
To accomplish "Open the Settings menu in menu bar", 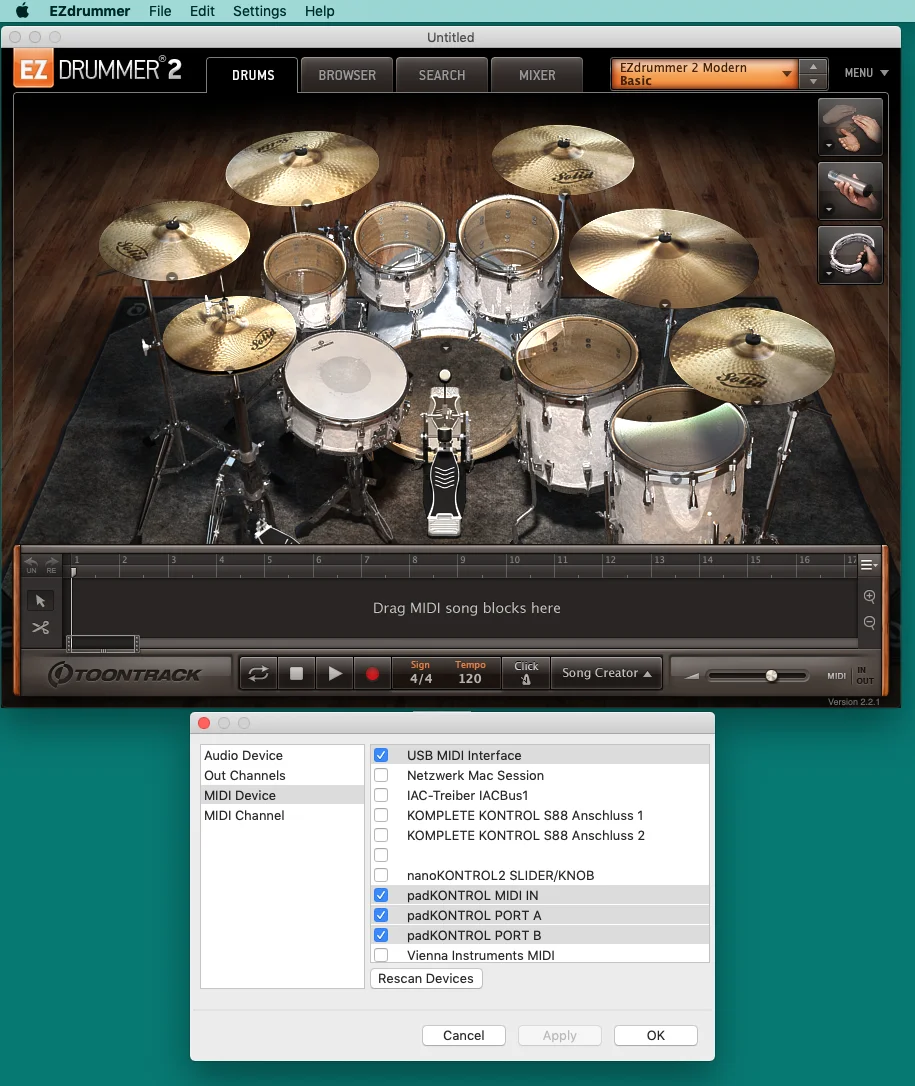I will (x=259, y=11).
